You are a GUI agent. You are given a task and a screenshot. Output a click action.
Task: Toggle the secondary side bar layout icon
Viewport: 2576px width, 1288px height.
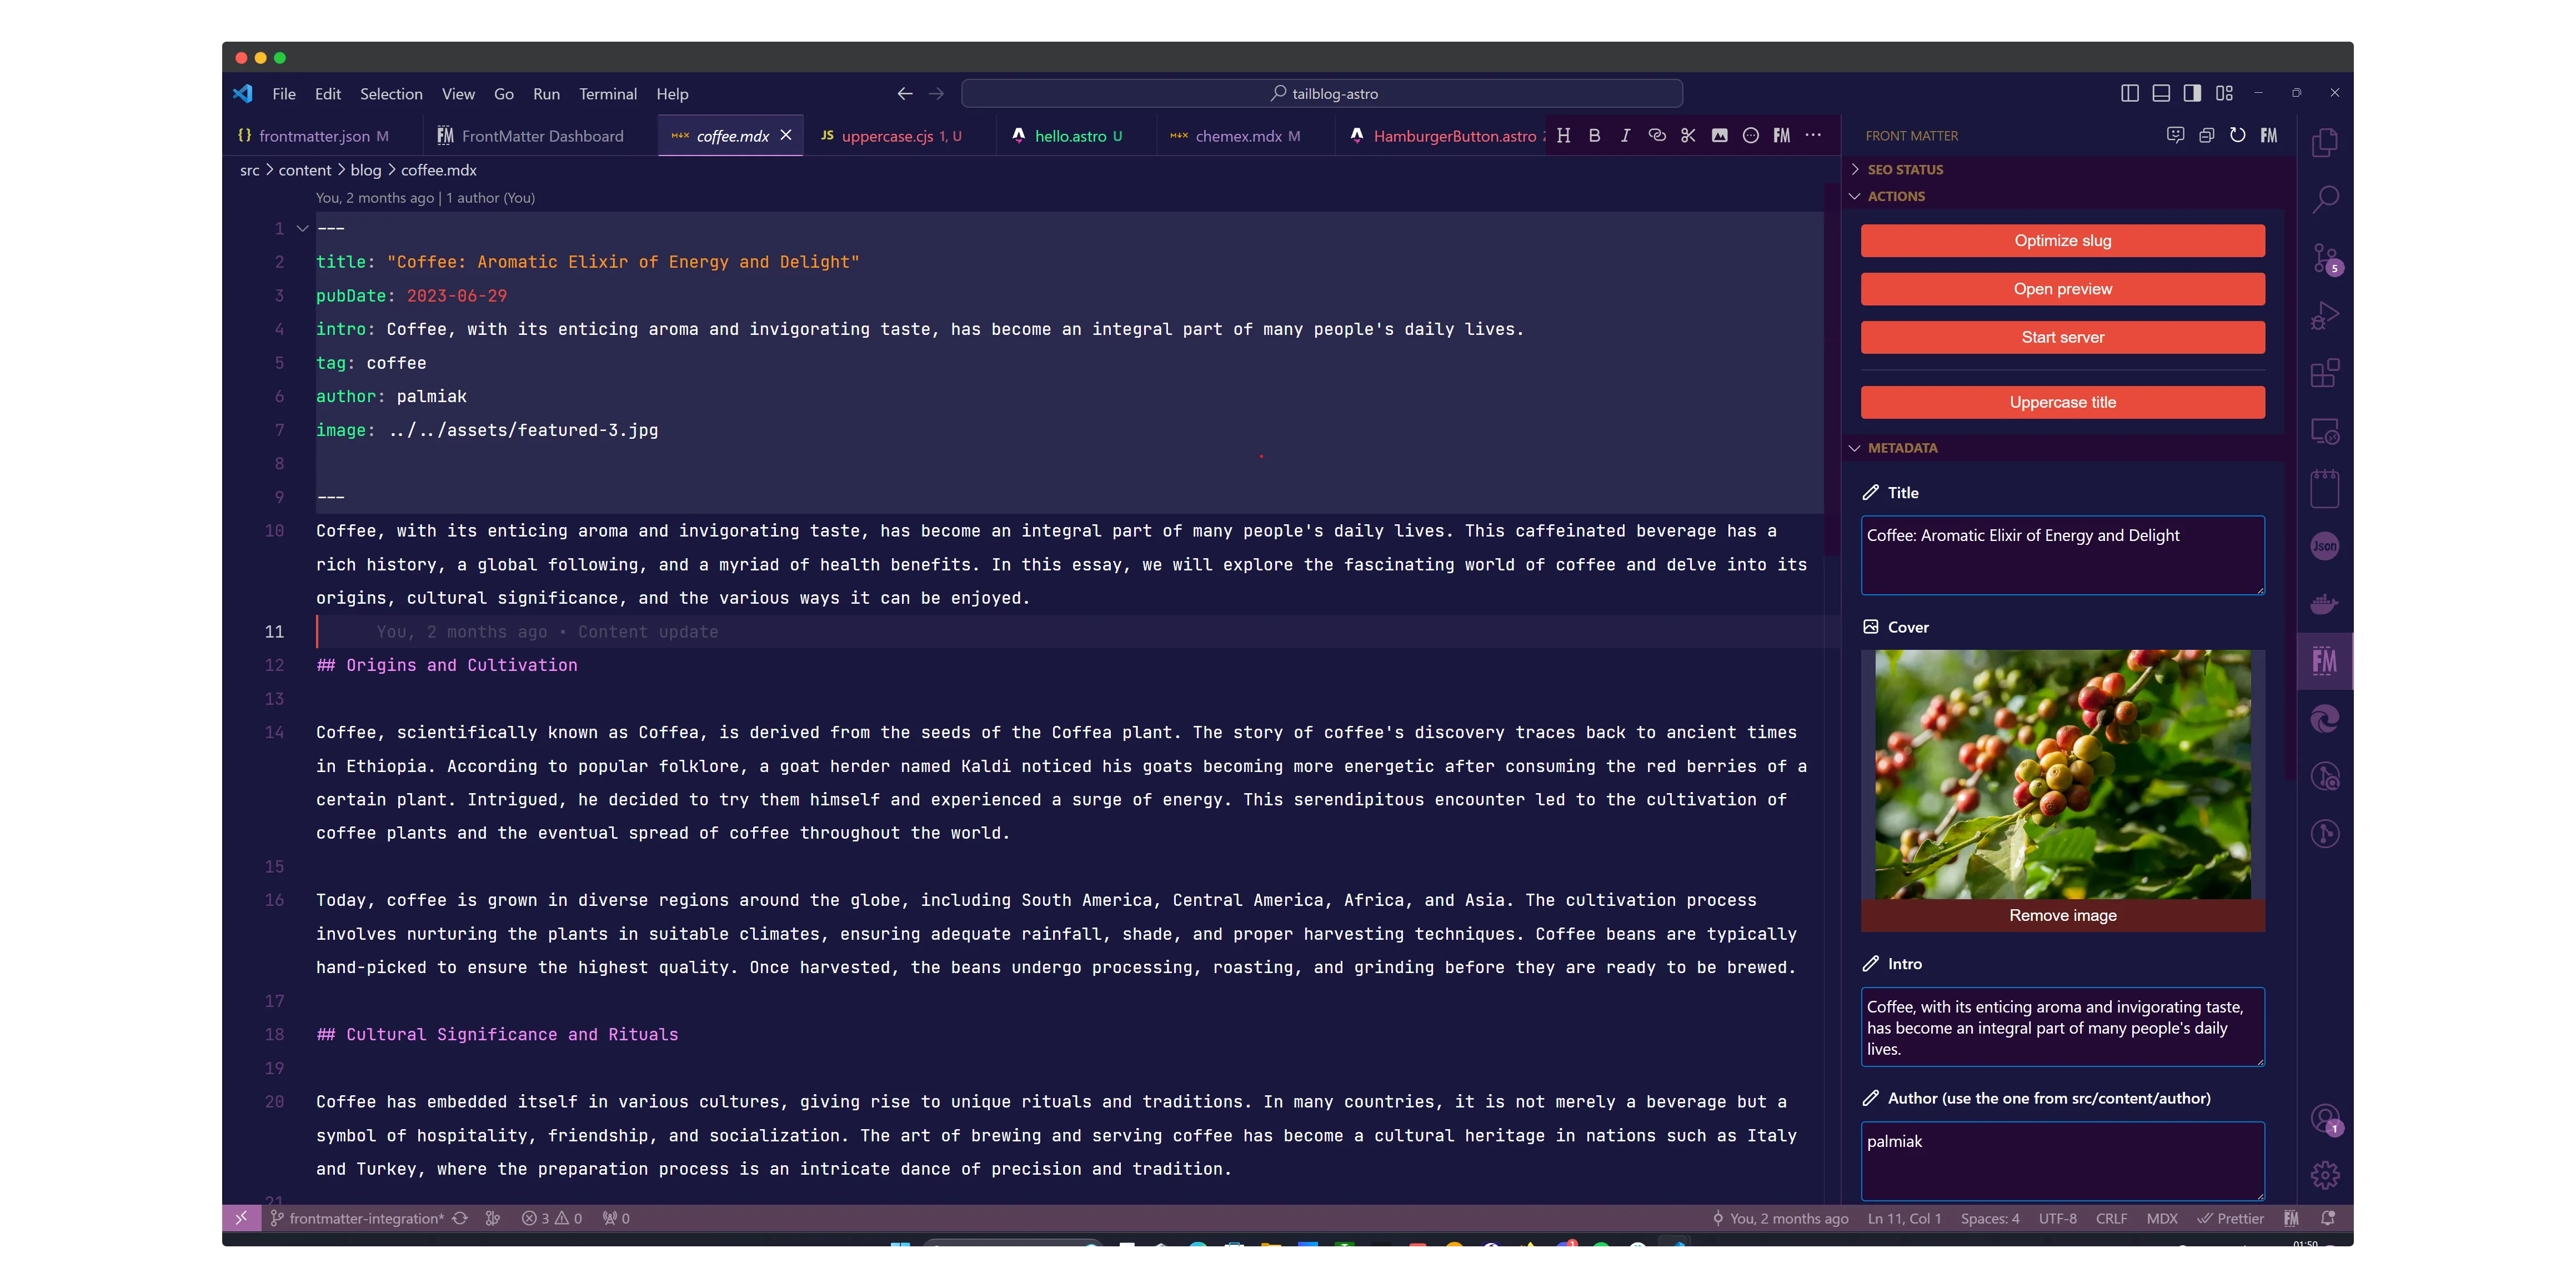point(2192,93)
